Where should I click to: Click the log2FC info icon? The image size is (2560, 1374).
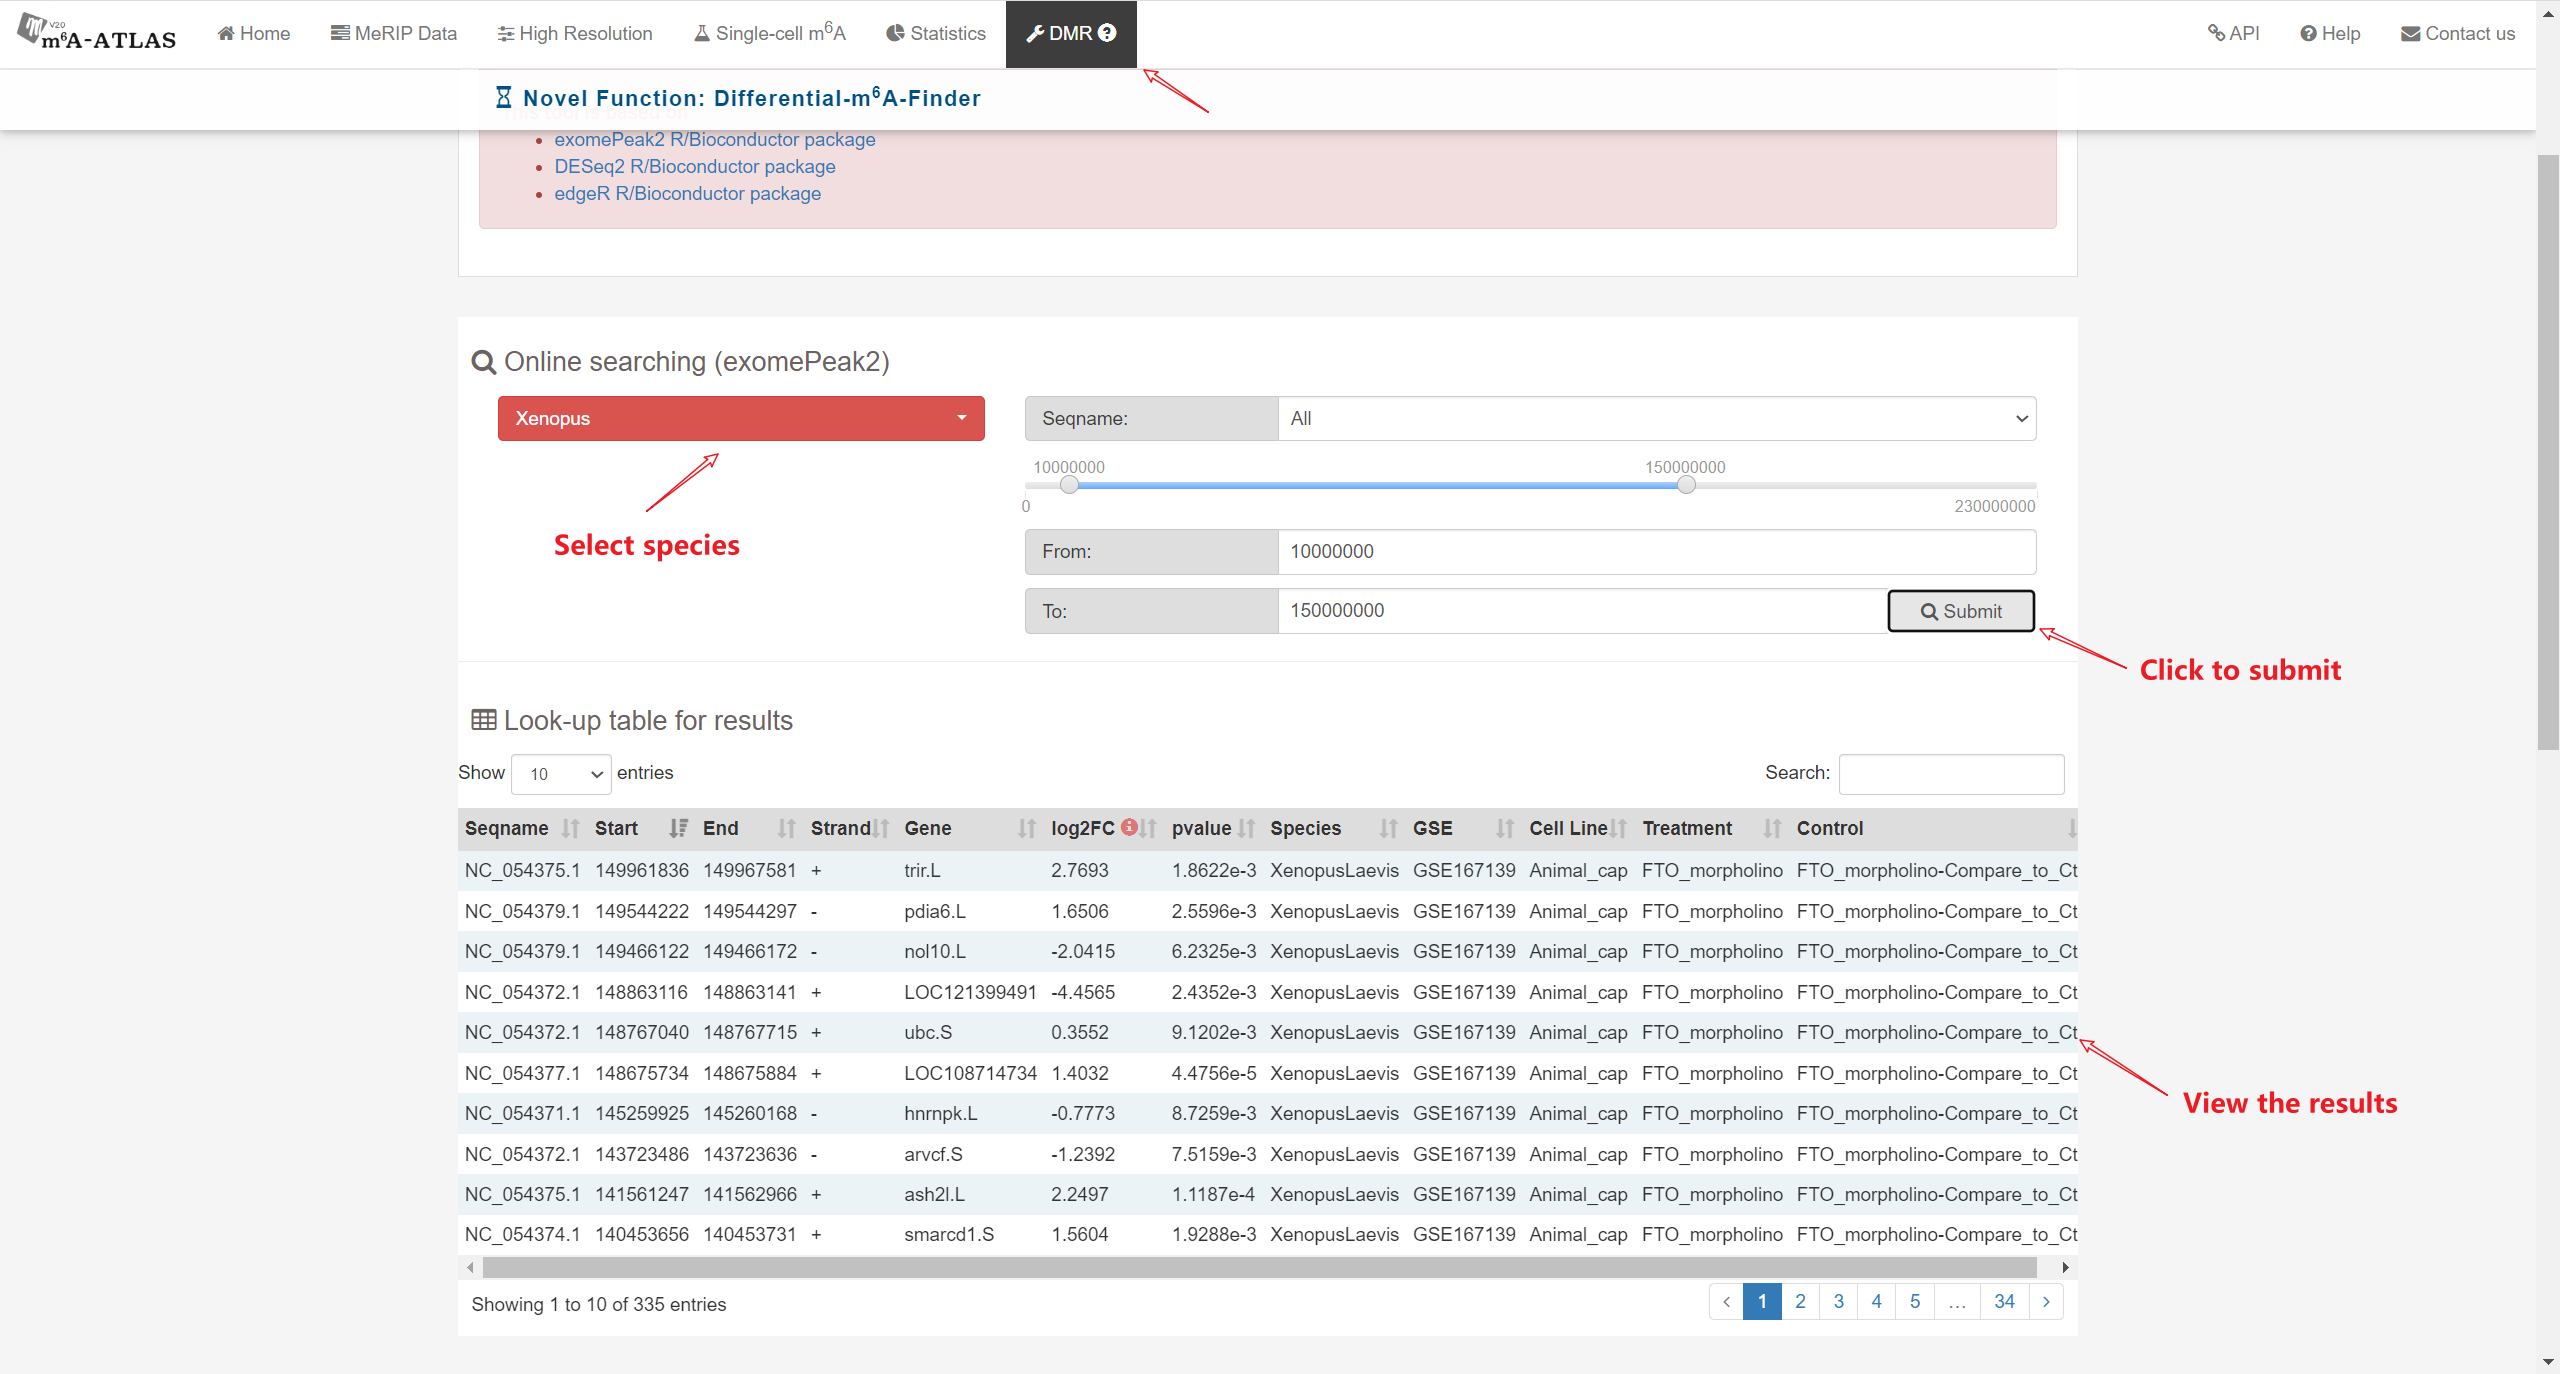pos(1129,827)
